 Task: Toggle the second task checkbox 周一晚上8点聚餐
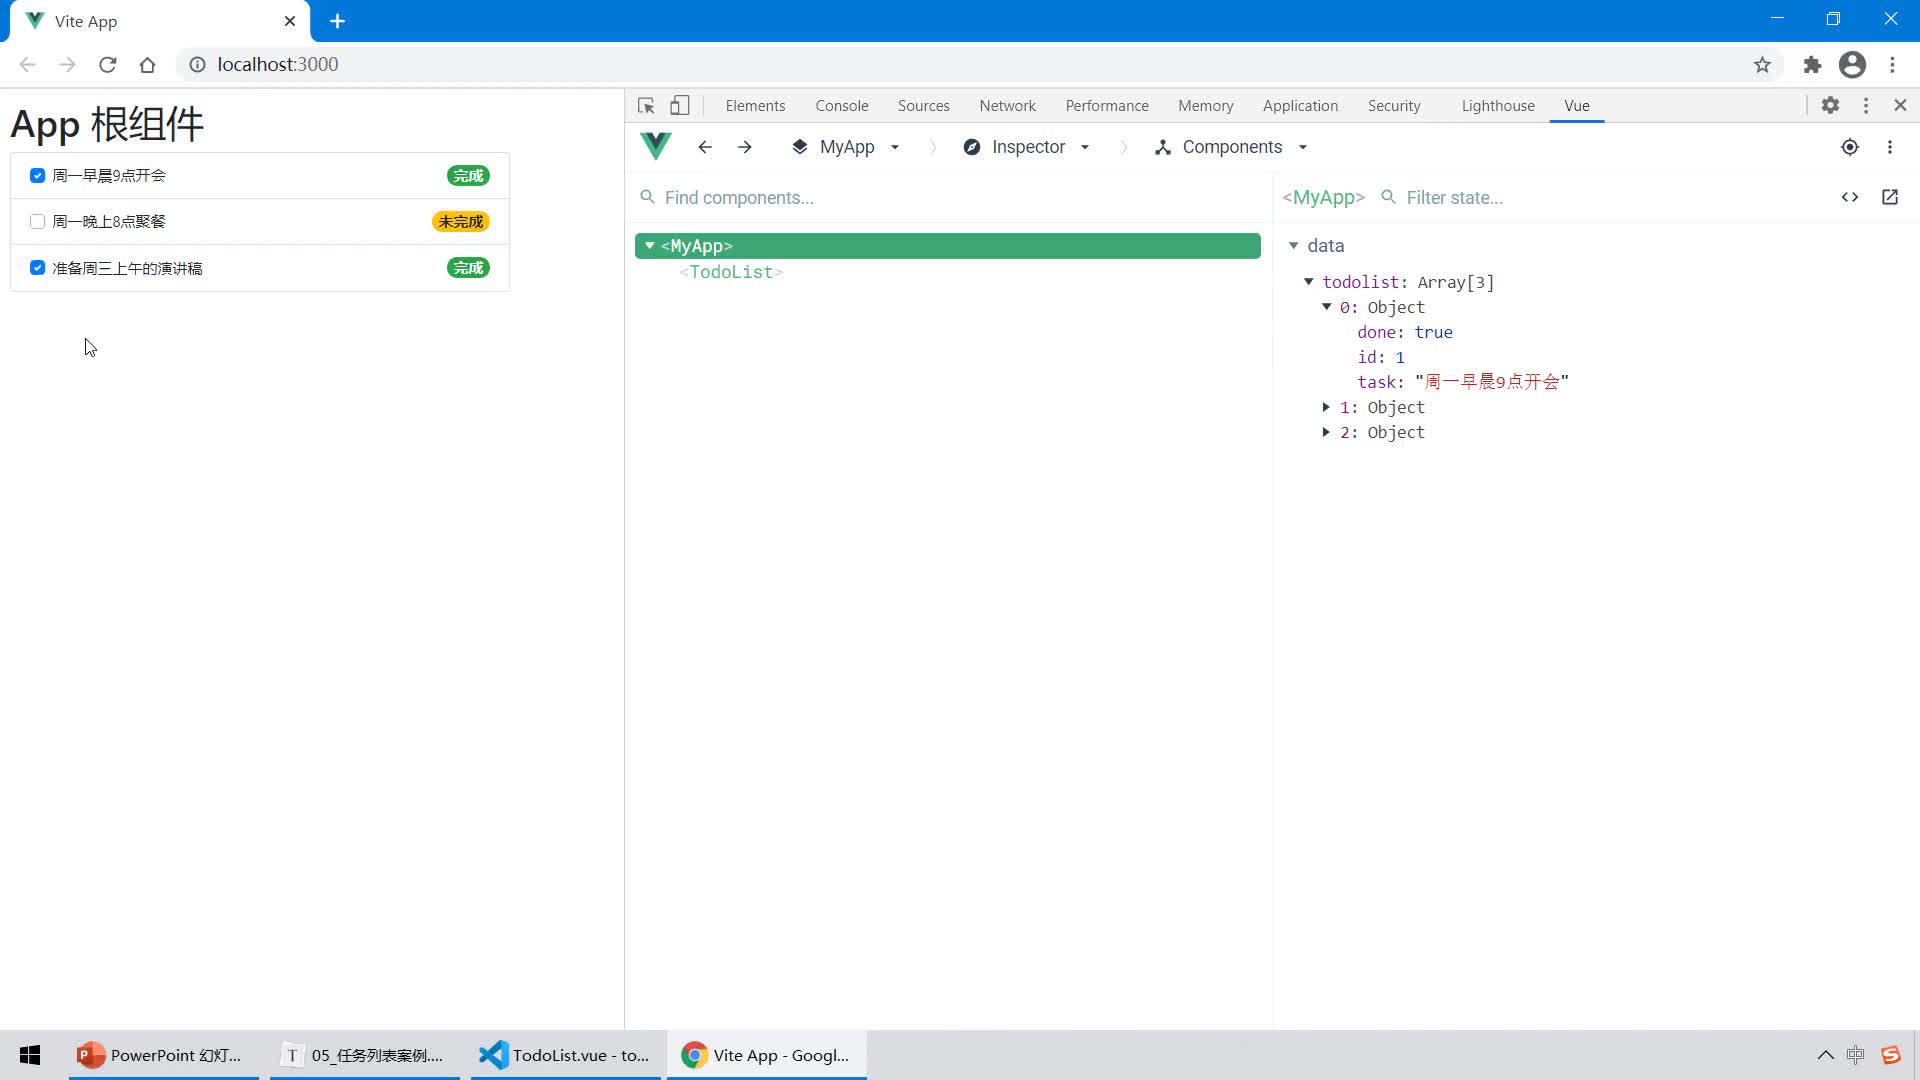tap(37, 222)
